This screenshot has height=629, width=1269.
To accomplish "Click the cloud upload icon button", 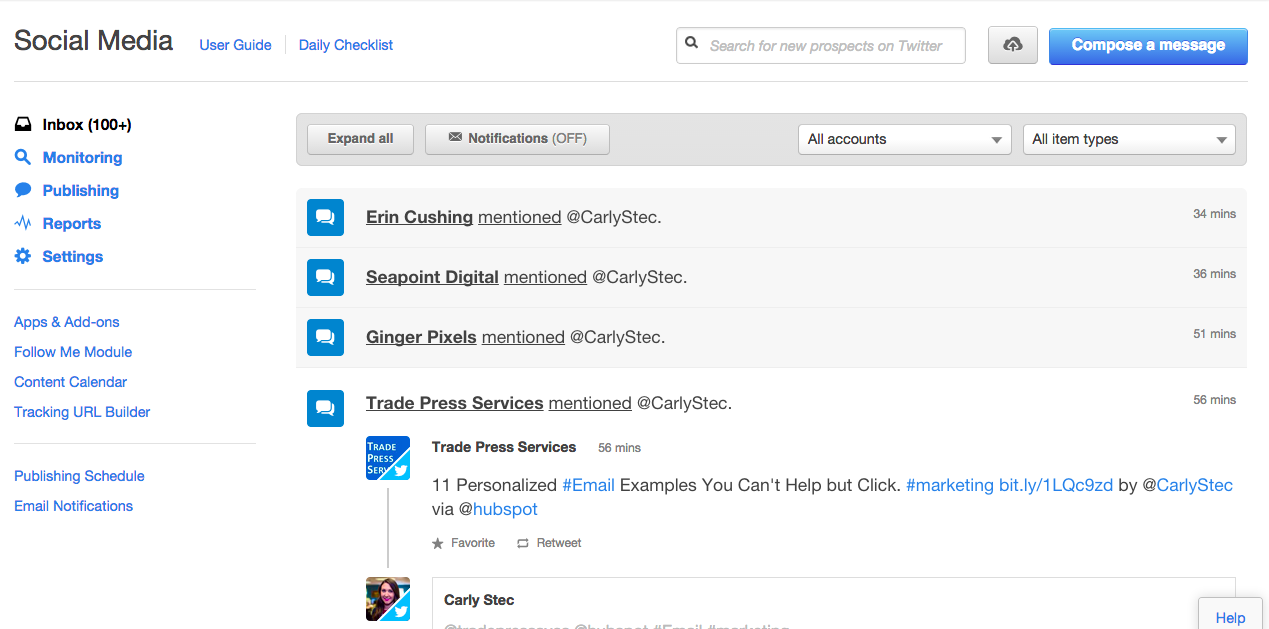I will pos(1013,45).
